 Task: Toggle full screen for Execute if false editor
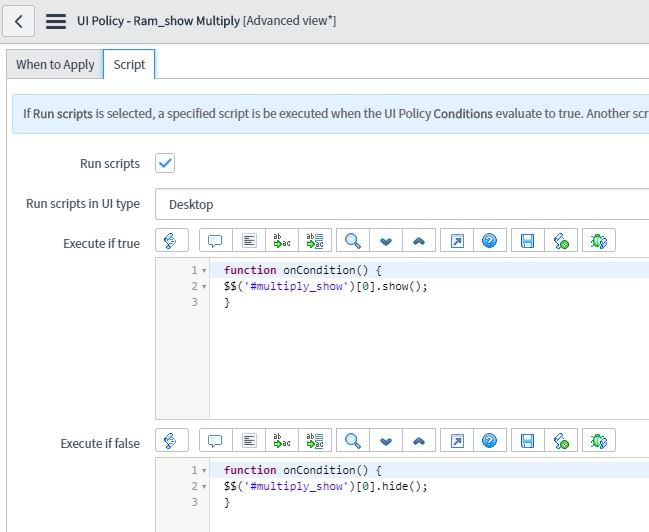[x=457, y=441]
